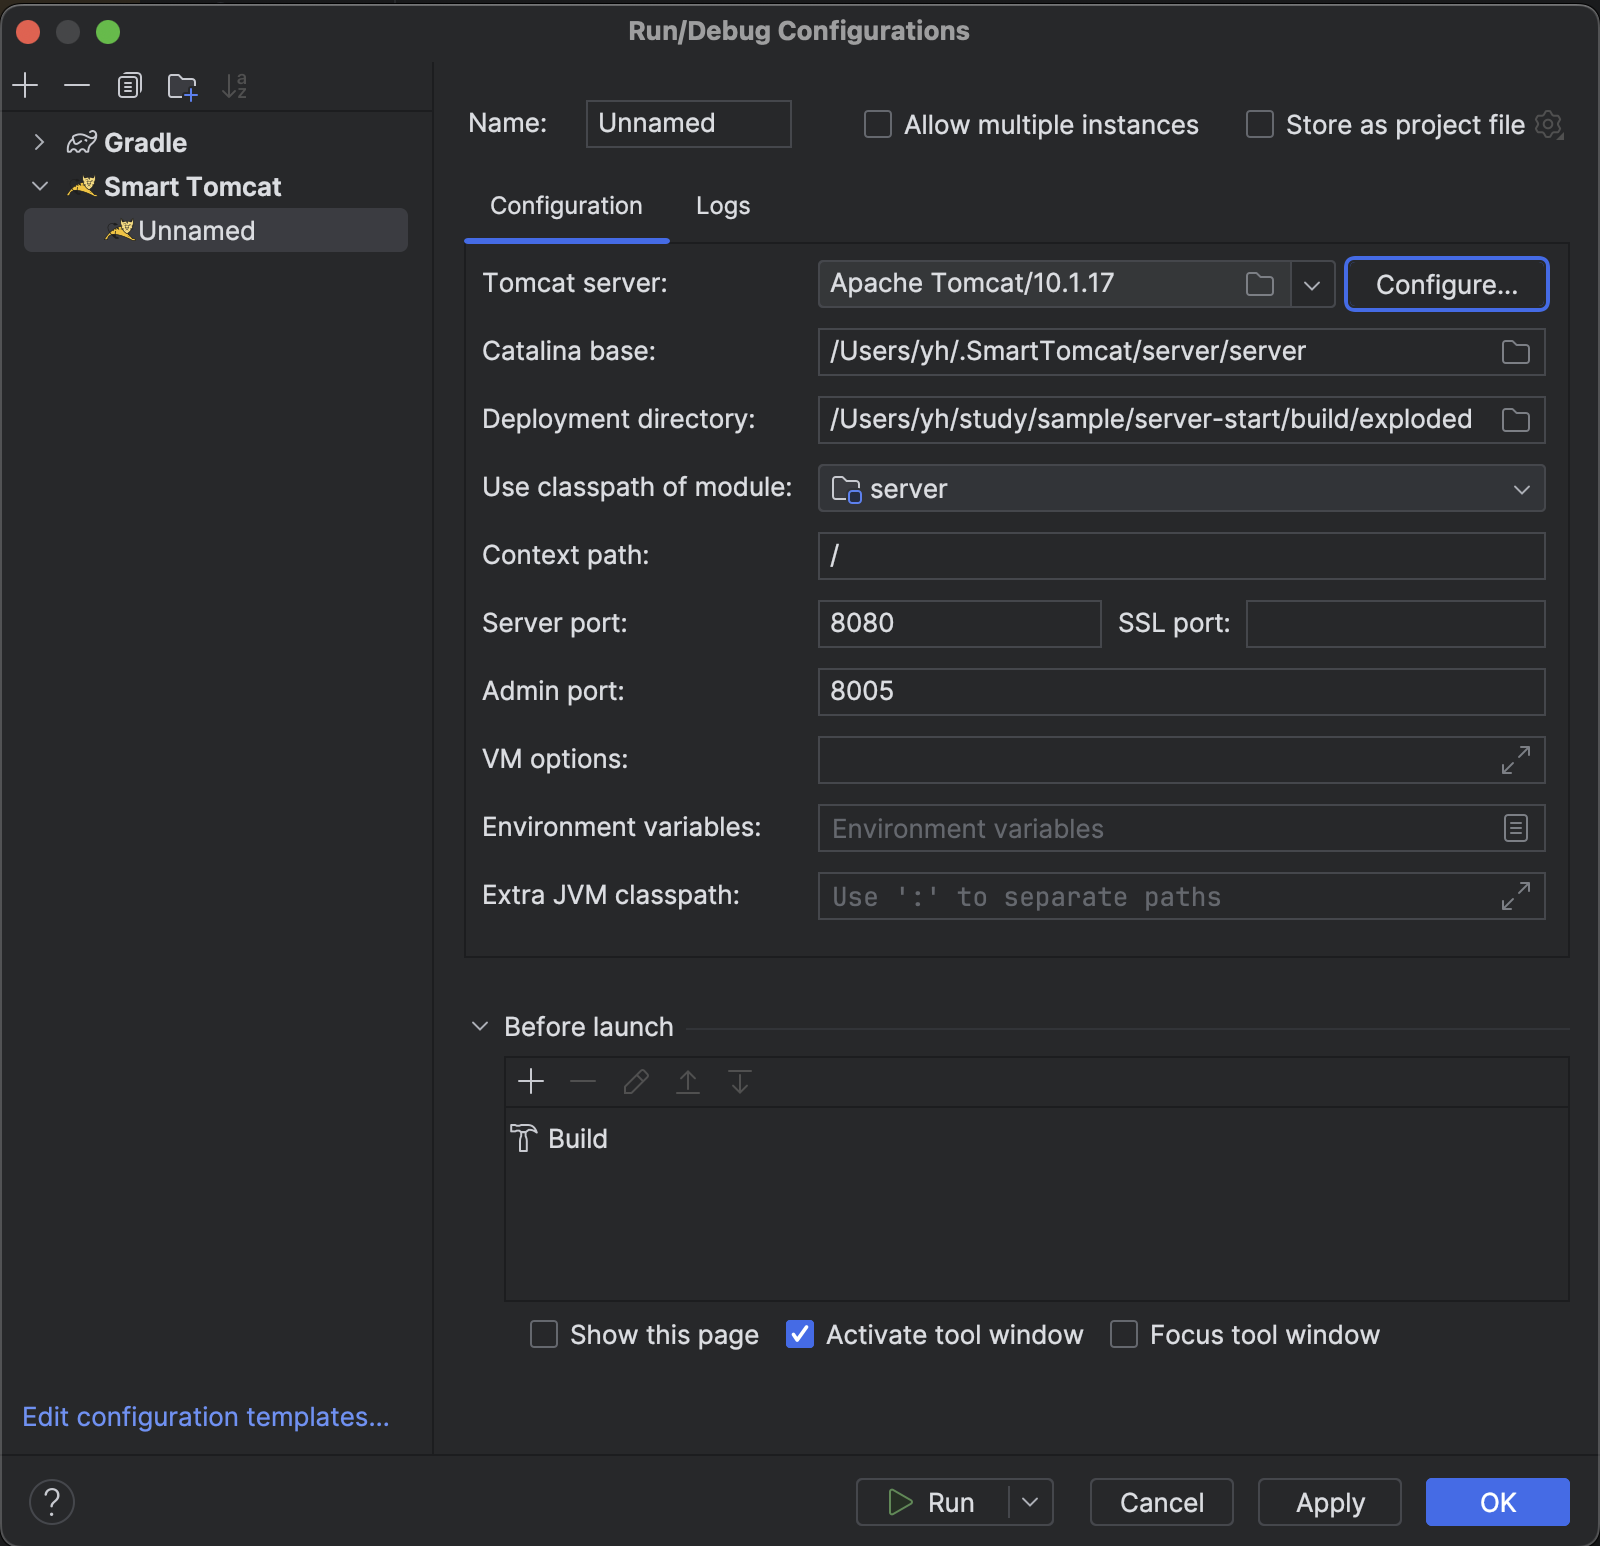Browse for the Catalina base folder
The image size is (1600, 1546).
[1516, 352]
